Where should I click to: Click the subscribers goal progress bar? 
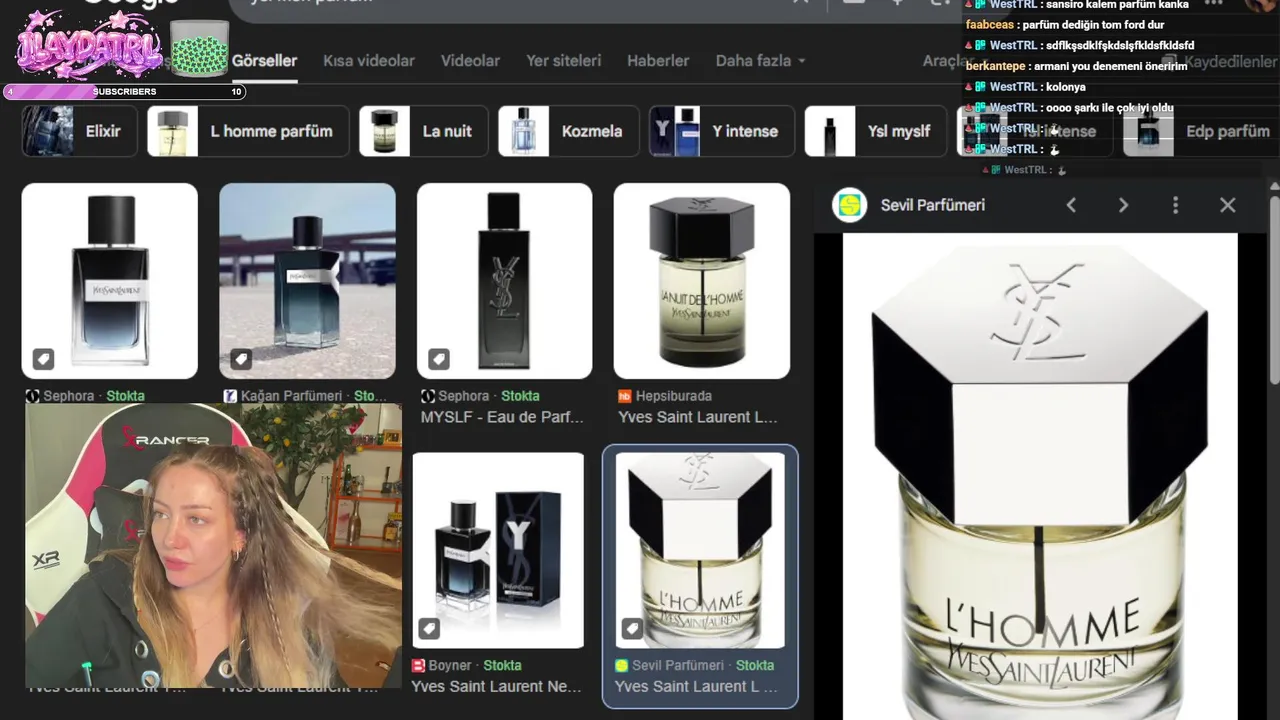click(125, 91)
